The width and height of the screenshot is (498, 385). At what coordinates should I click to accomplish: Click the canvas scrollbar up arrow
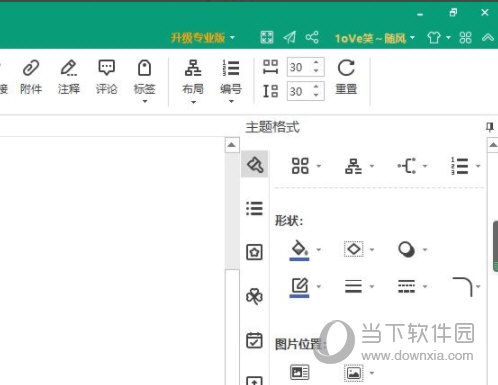[x=232, y=145]
